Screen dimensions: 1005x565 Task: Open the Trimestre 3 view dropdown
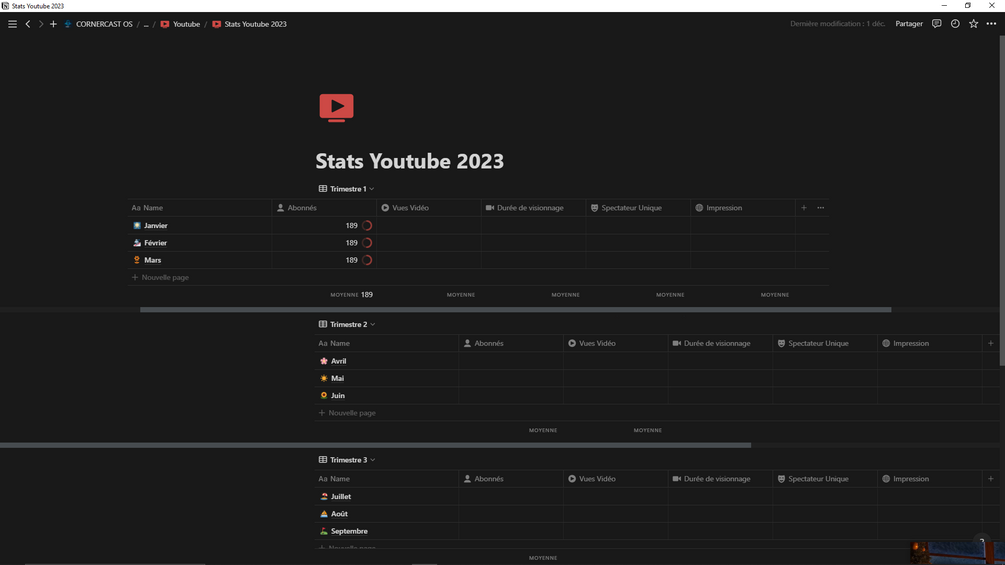pos(347,460)
